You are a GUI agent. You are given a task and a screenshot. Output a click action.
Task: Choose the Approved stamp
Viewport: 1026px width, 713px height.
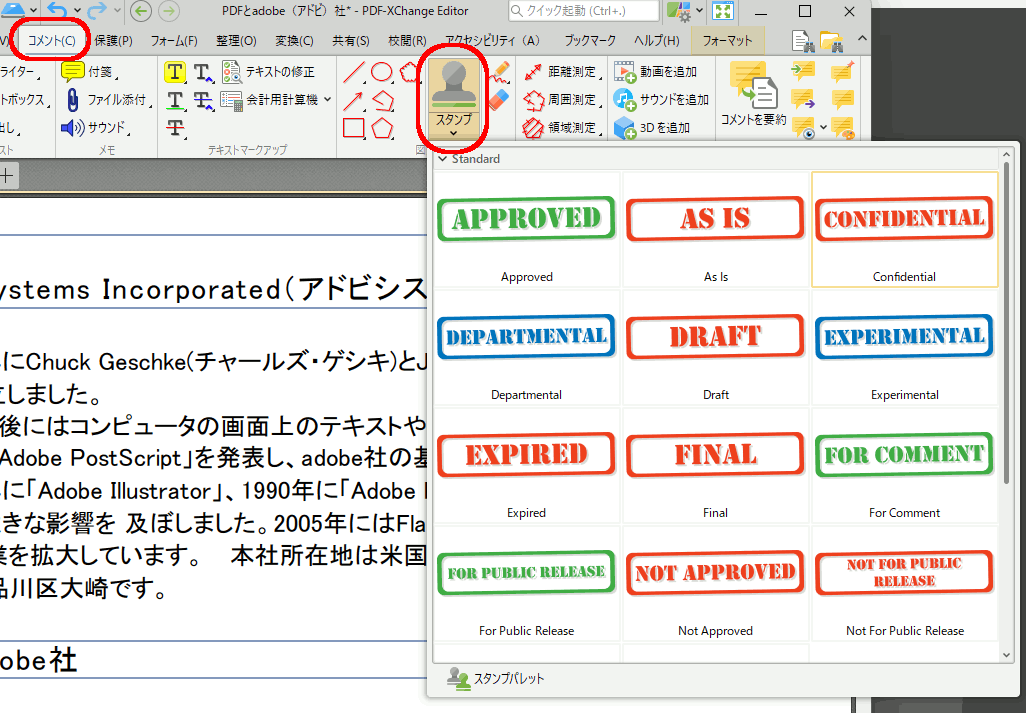click(x=527, y=230)
